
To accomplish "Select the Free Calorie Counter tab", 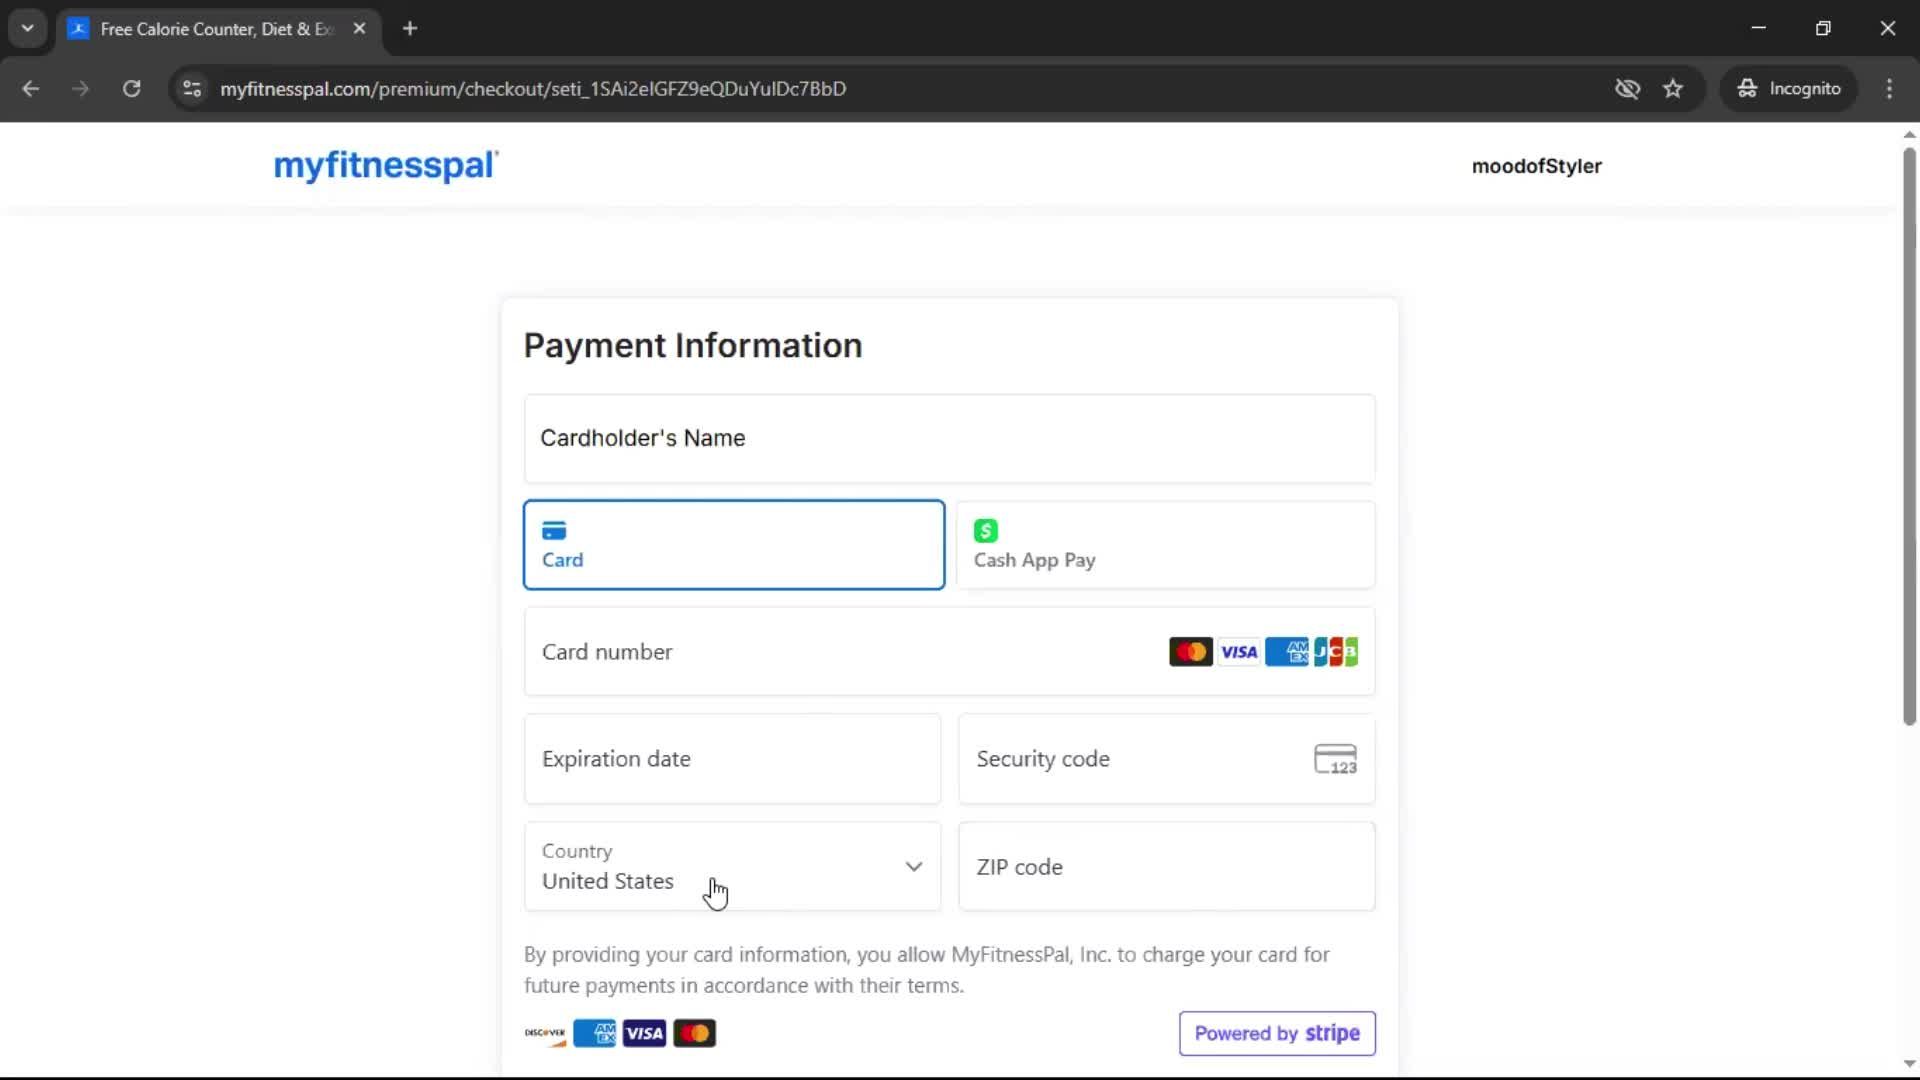I will click(x=218, y=29).
